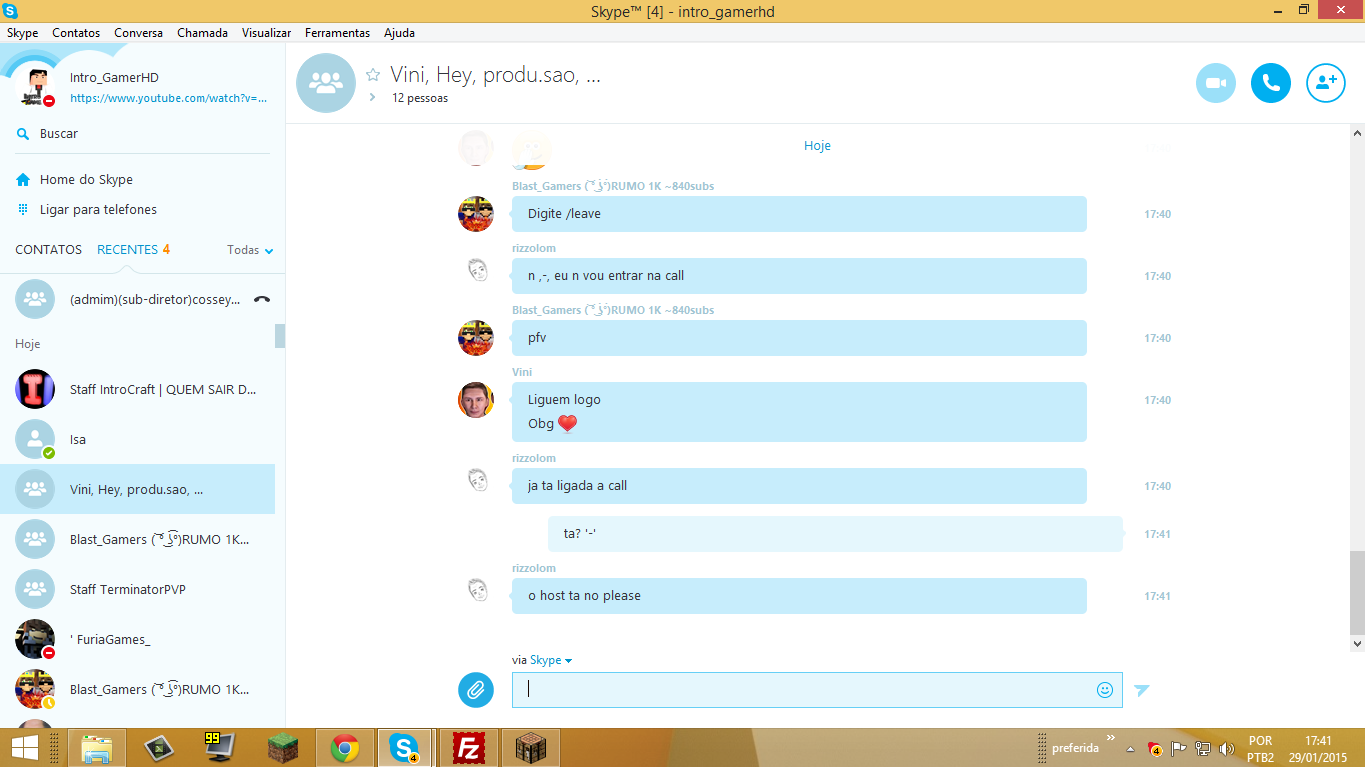Click the chat scrollbar thumb
The height and width of the screenshot is (767, 1365).
point(1357,592)
